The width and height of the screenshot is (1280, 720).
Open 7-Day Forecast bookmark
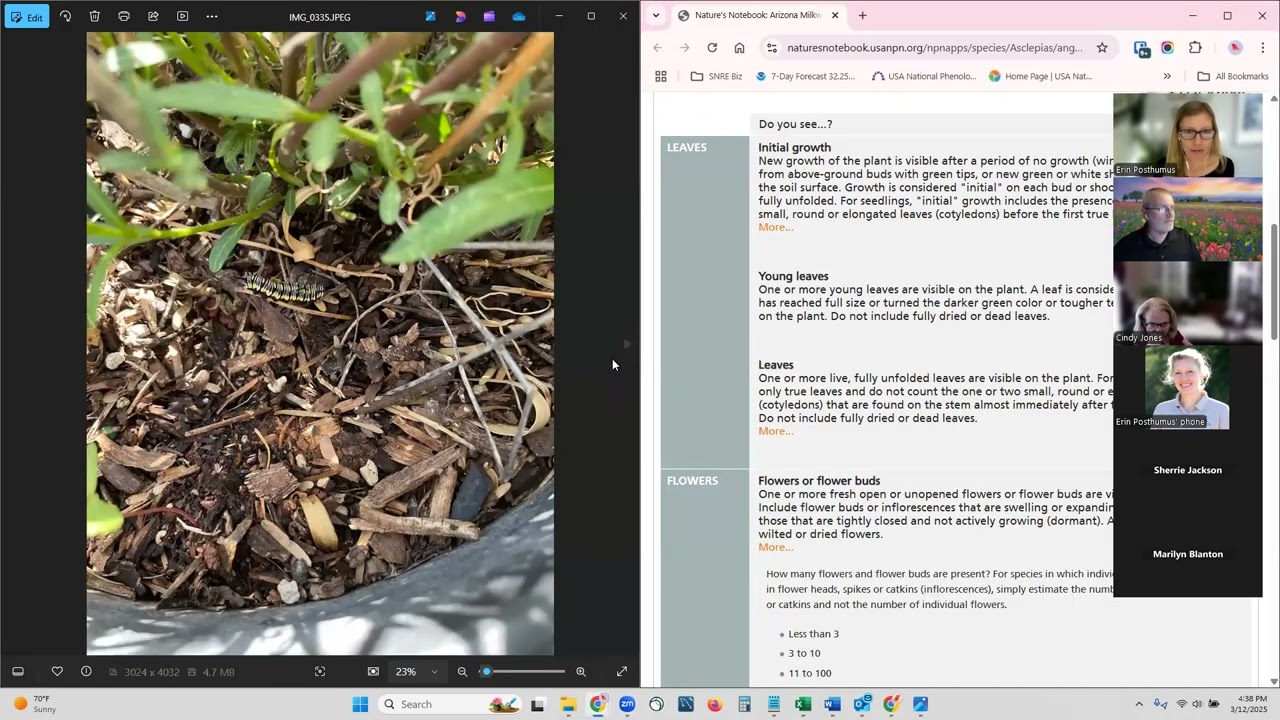[806, 76]
